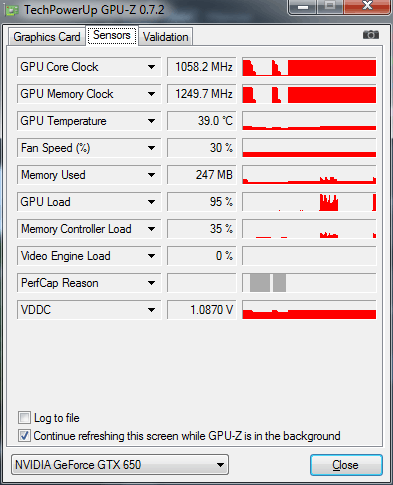
Task: Click the GPU-Z title bar app icon
Action: (12, 10)
